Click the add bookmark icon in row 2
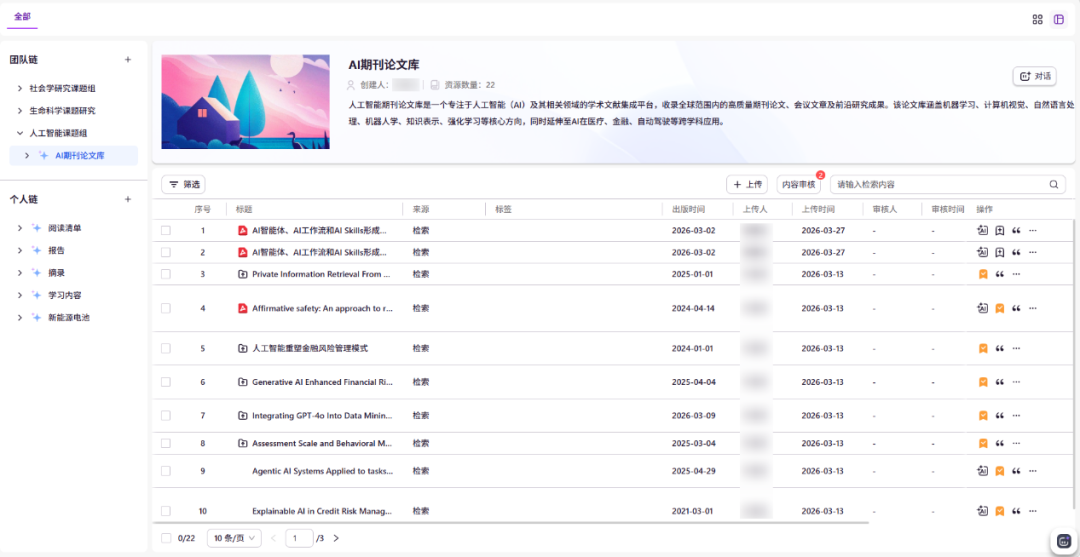Screen dimensions: 1080x557 (x=999, y=253)
